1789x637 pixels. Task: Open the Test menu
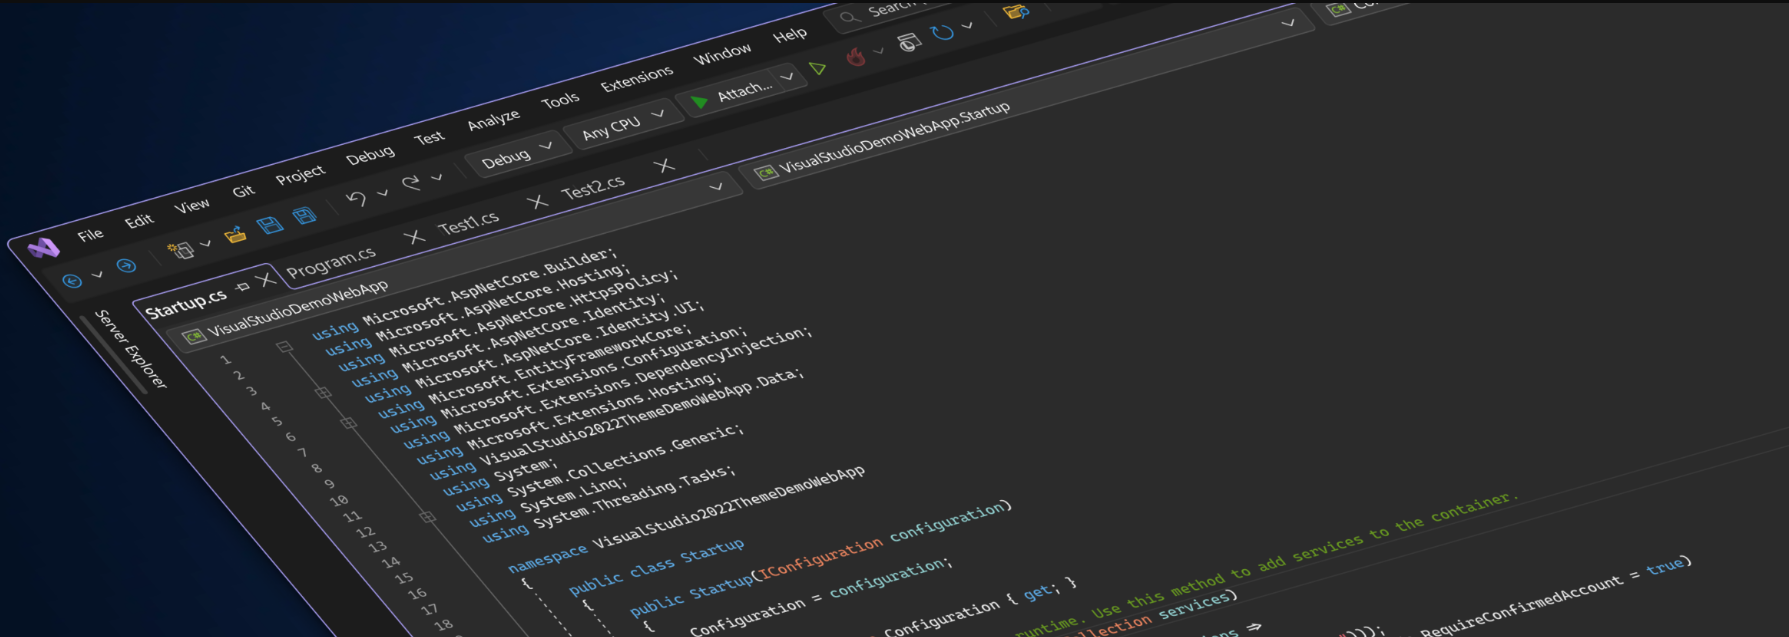pos(429,137)
